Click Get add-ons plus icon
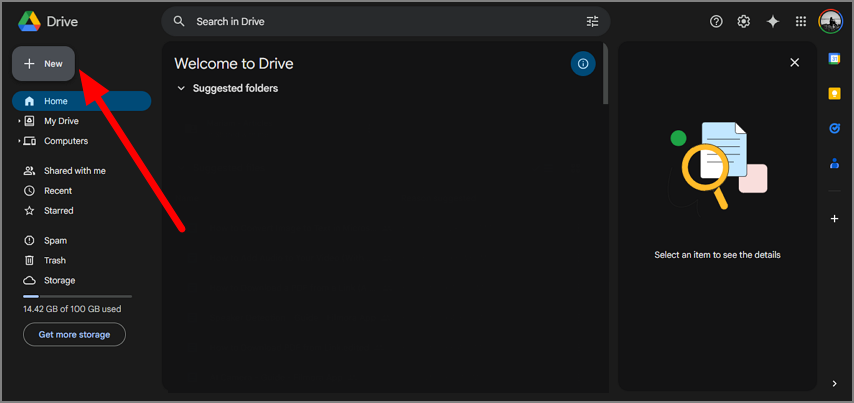The width and height of the screenshot is (854, 403). (x=834, y=218)
